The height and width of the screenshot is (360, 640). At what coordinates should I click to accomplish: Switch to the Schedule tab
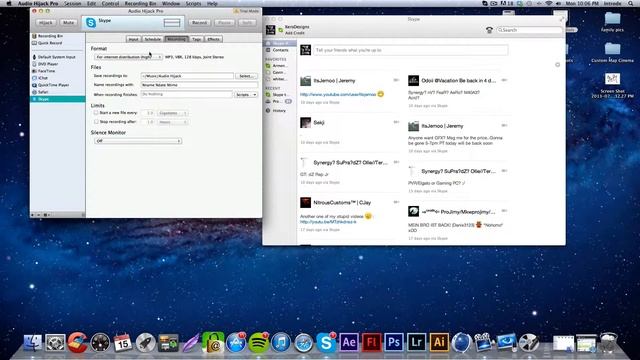[x=153, y=39]
